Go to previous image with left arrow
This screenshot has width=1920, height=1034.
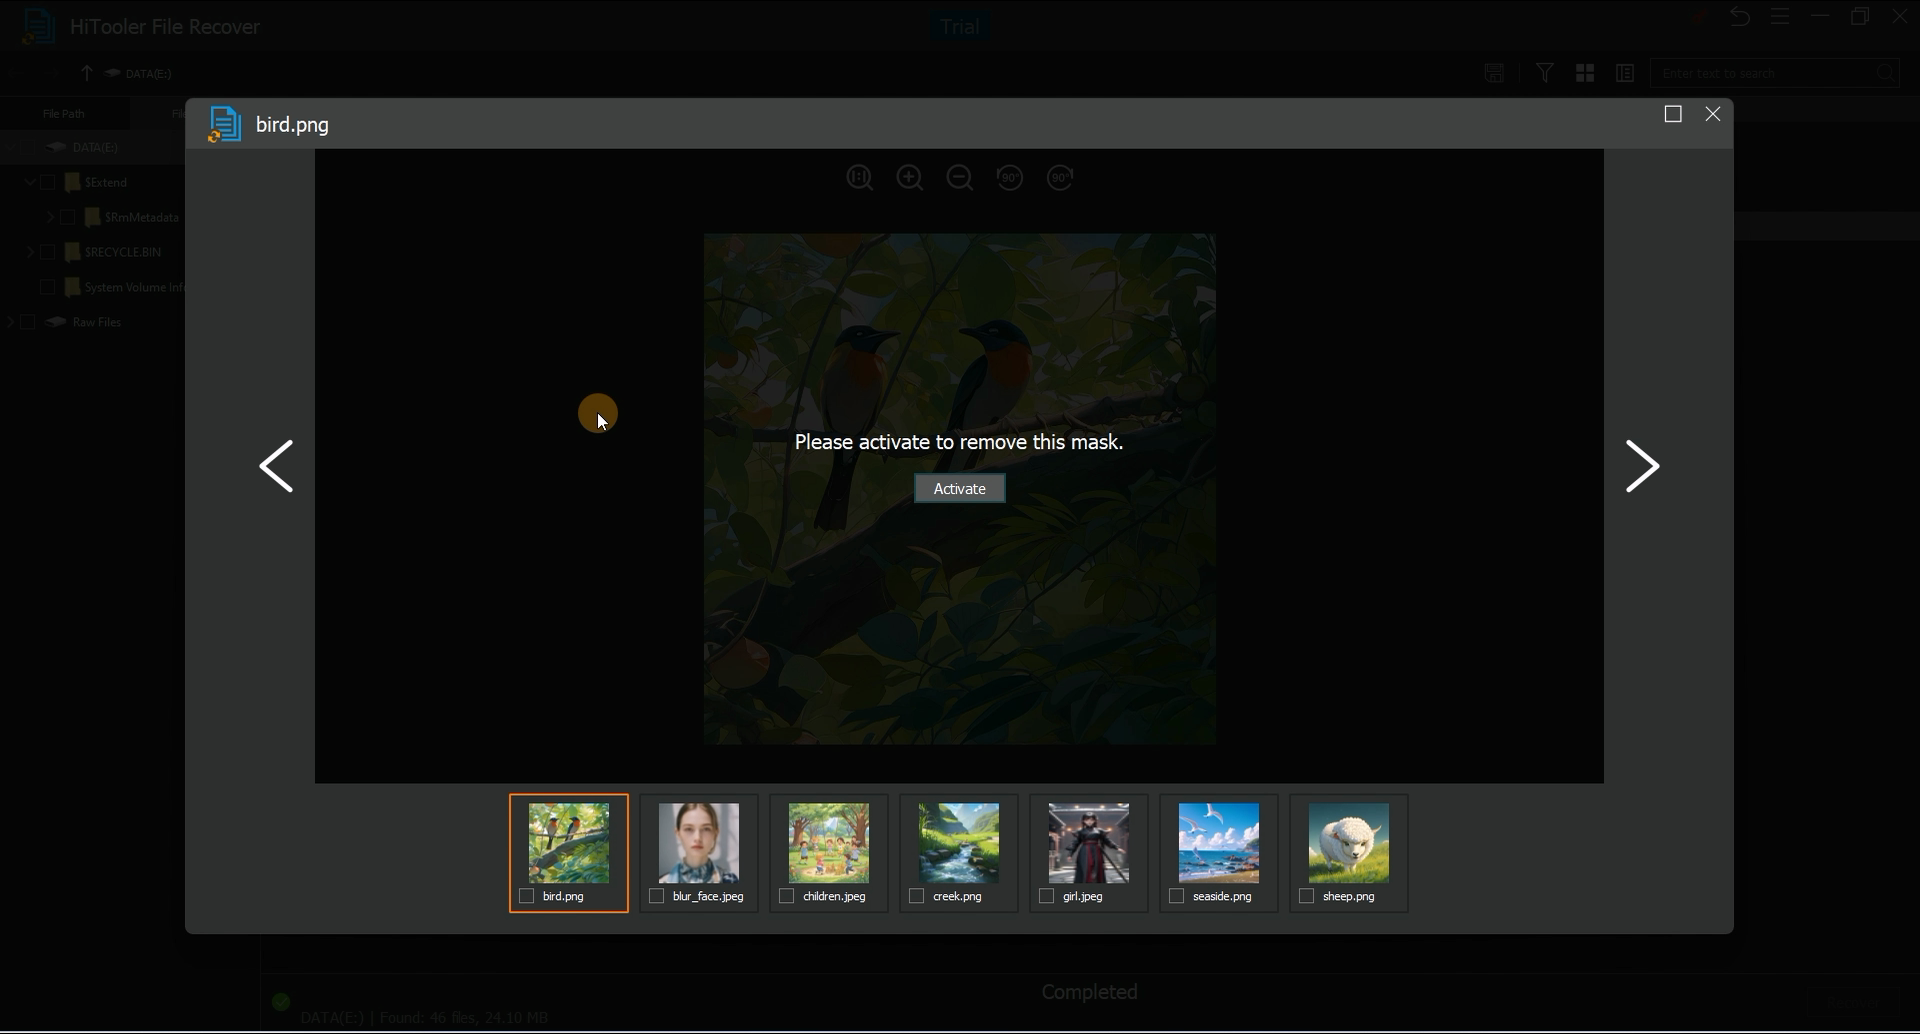pos(276,466)
